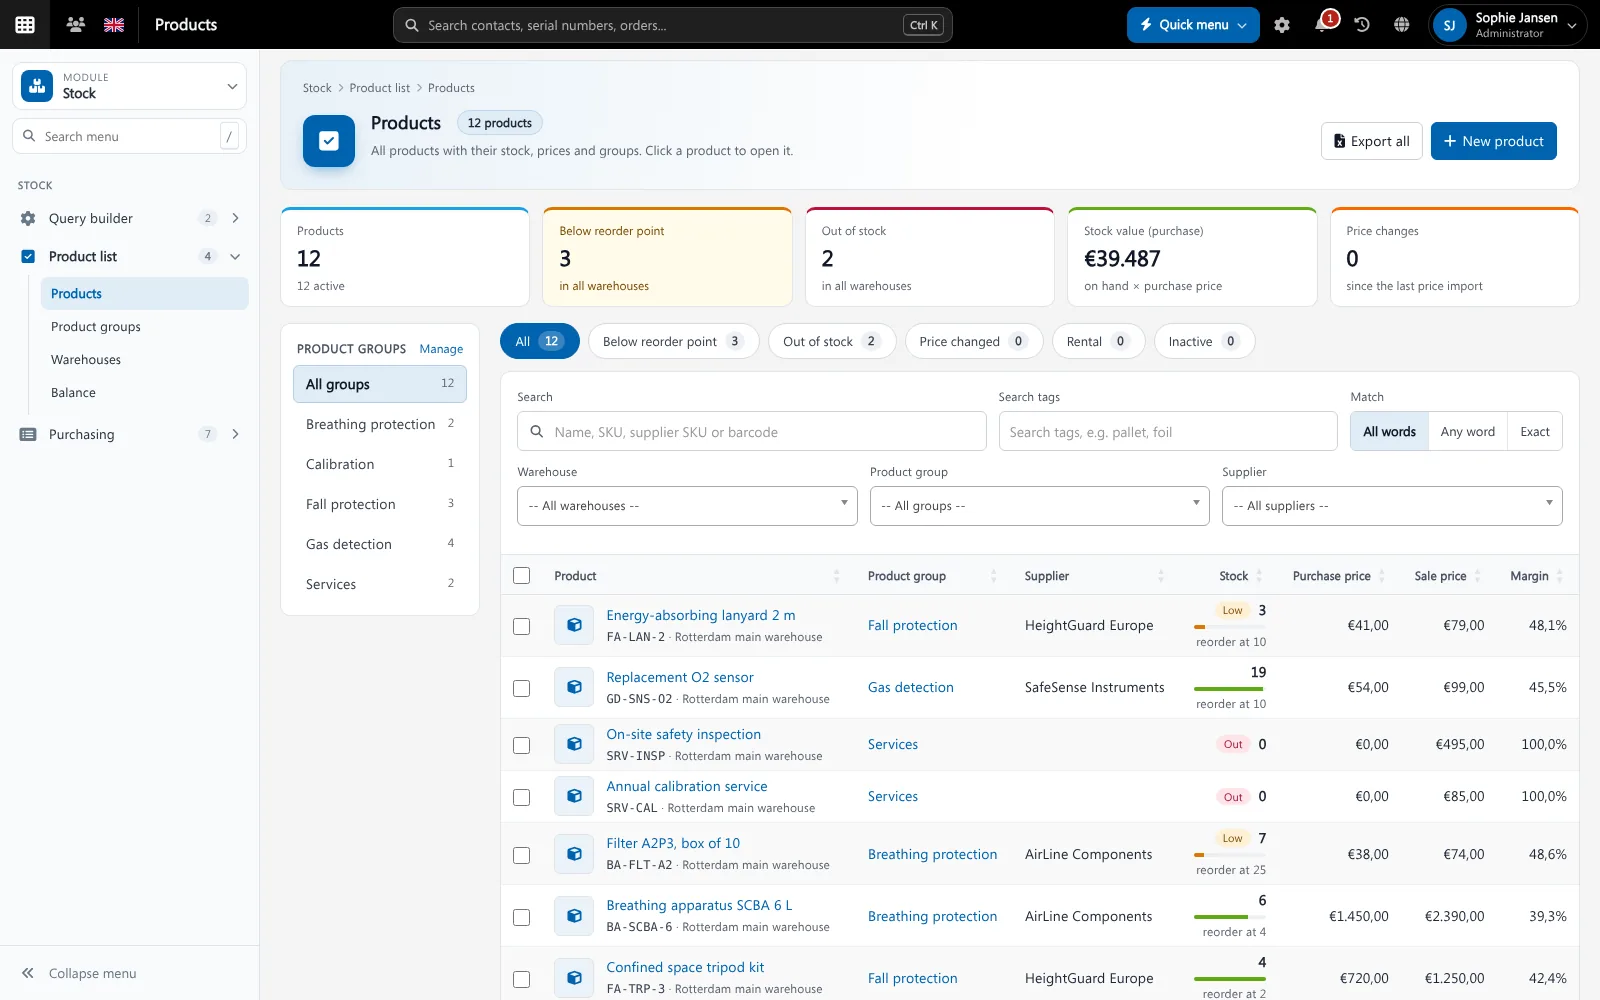Click stock level bar for Replacement O2 sensor
Screen dimensions: 1600x1000
pos(1229,689)
